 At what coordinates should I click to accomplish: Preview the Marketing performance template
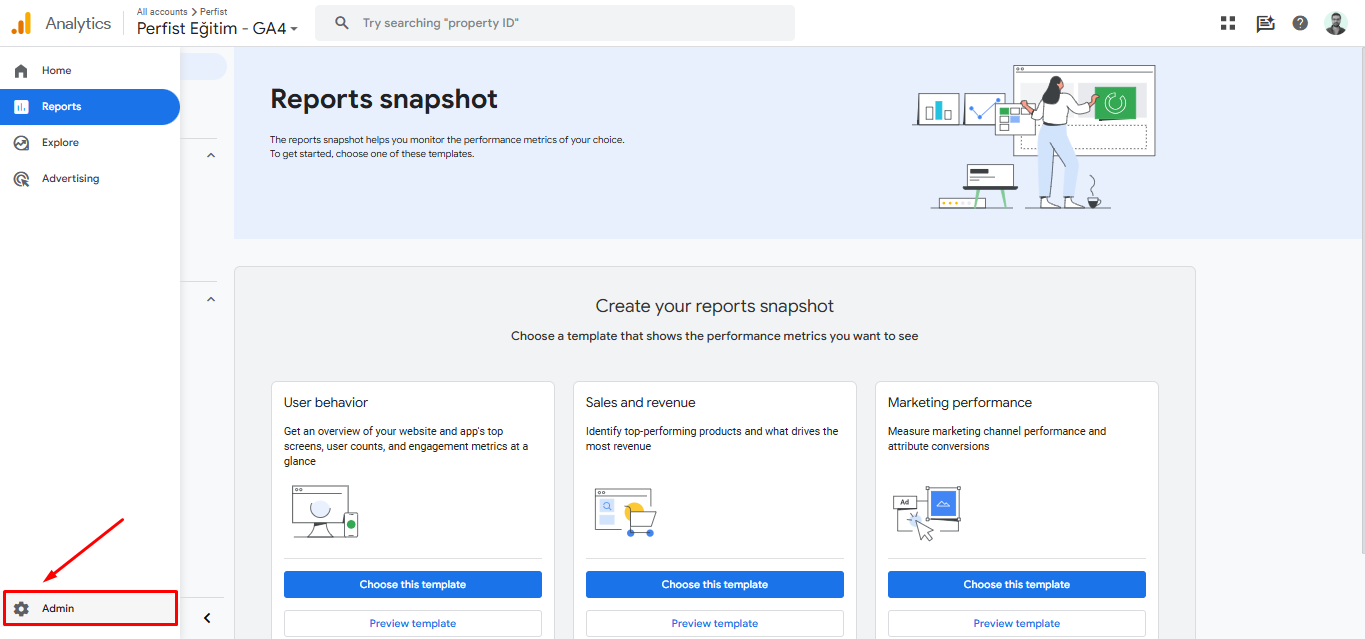[x=1016, y=623]
